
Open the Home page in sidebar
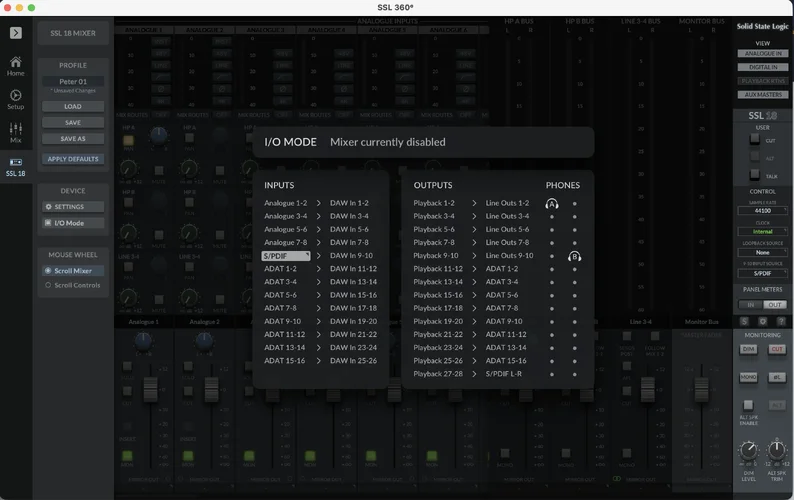click(x=16, y=66)
